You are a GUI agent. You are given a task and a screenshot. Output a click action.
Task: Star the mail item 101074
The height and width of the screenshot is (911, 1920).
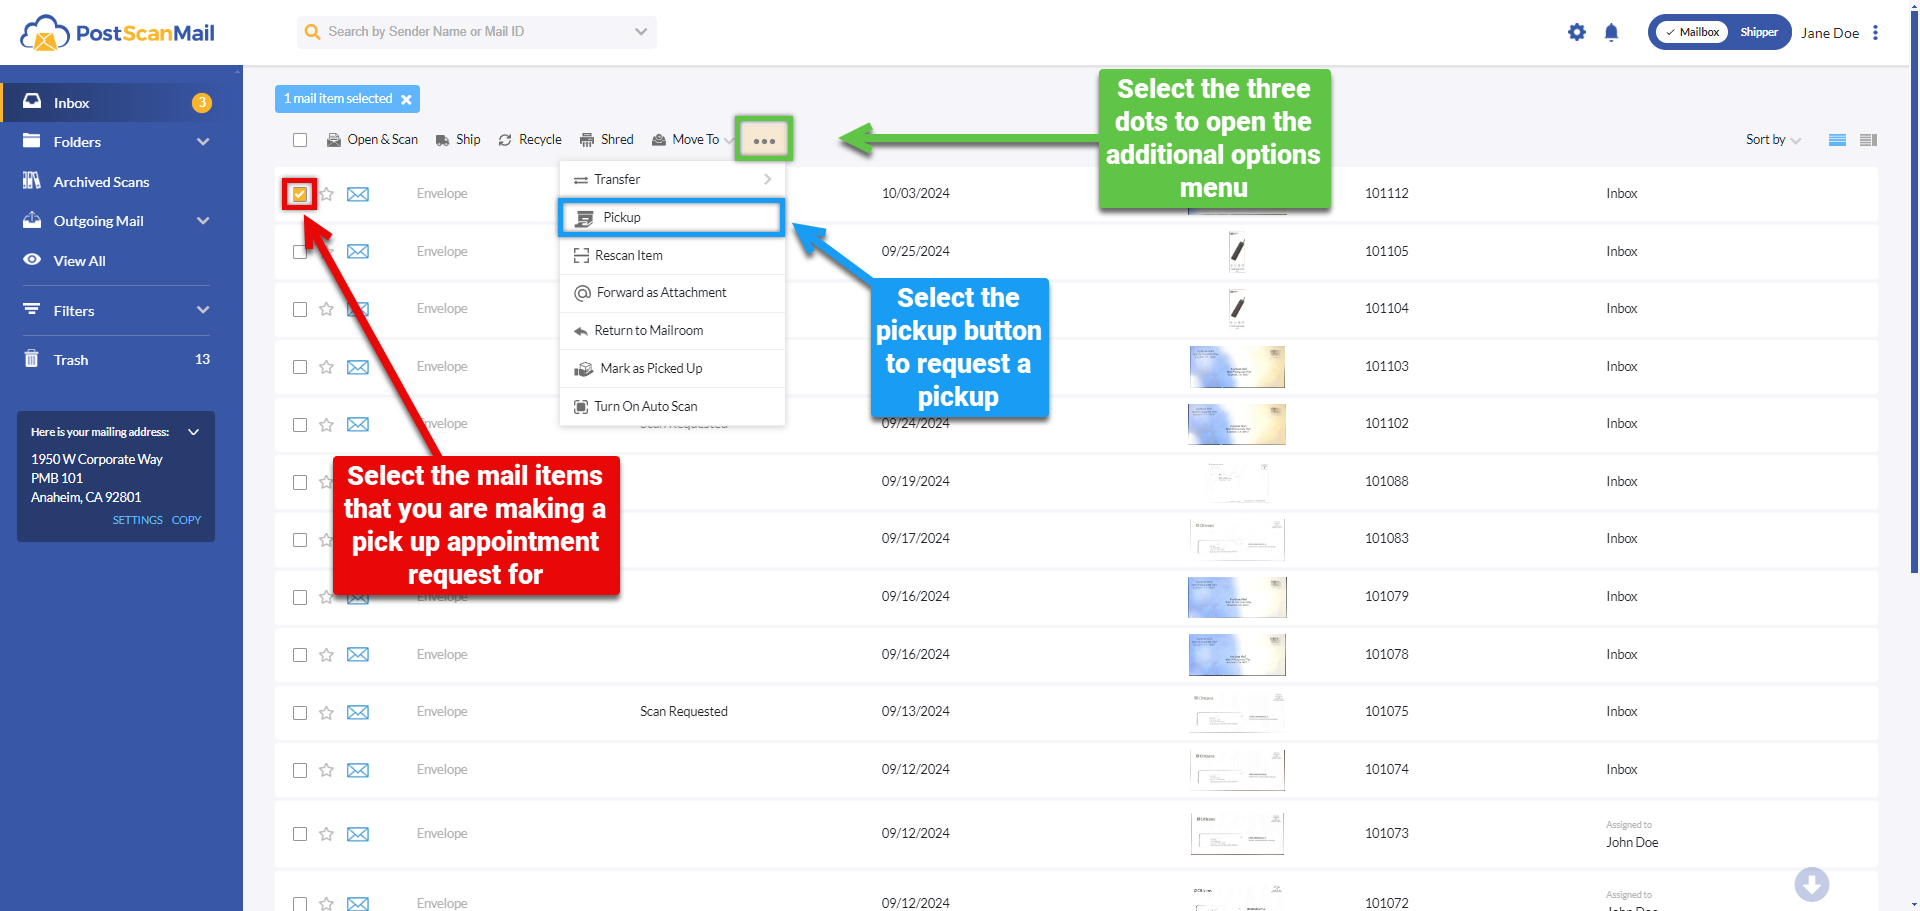326,770
